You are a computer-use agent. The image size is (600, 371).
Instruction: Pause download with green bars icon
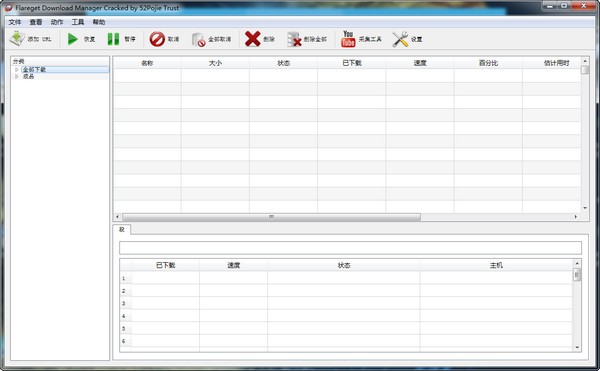(x=113, y=39)
